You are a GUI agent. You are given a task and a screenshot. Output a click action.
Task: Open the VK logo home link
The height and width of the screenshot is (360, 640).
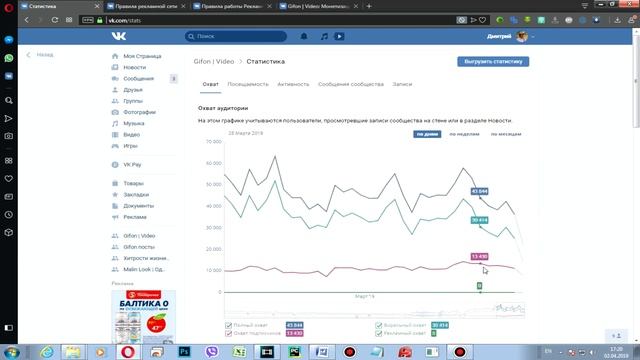pos(119,36)
